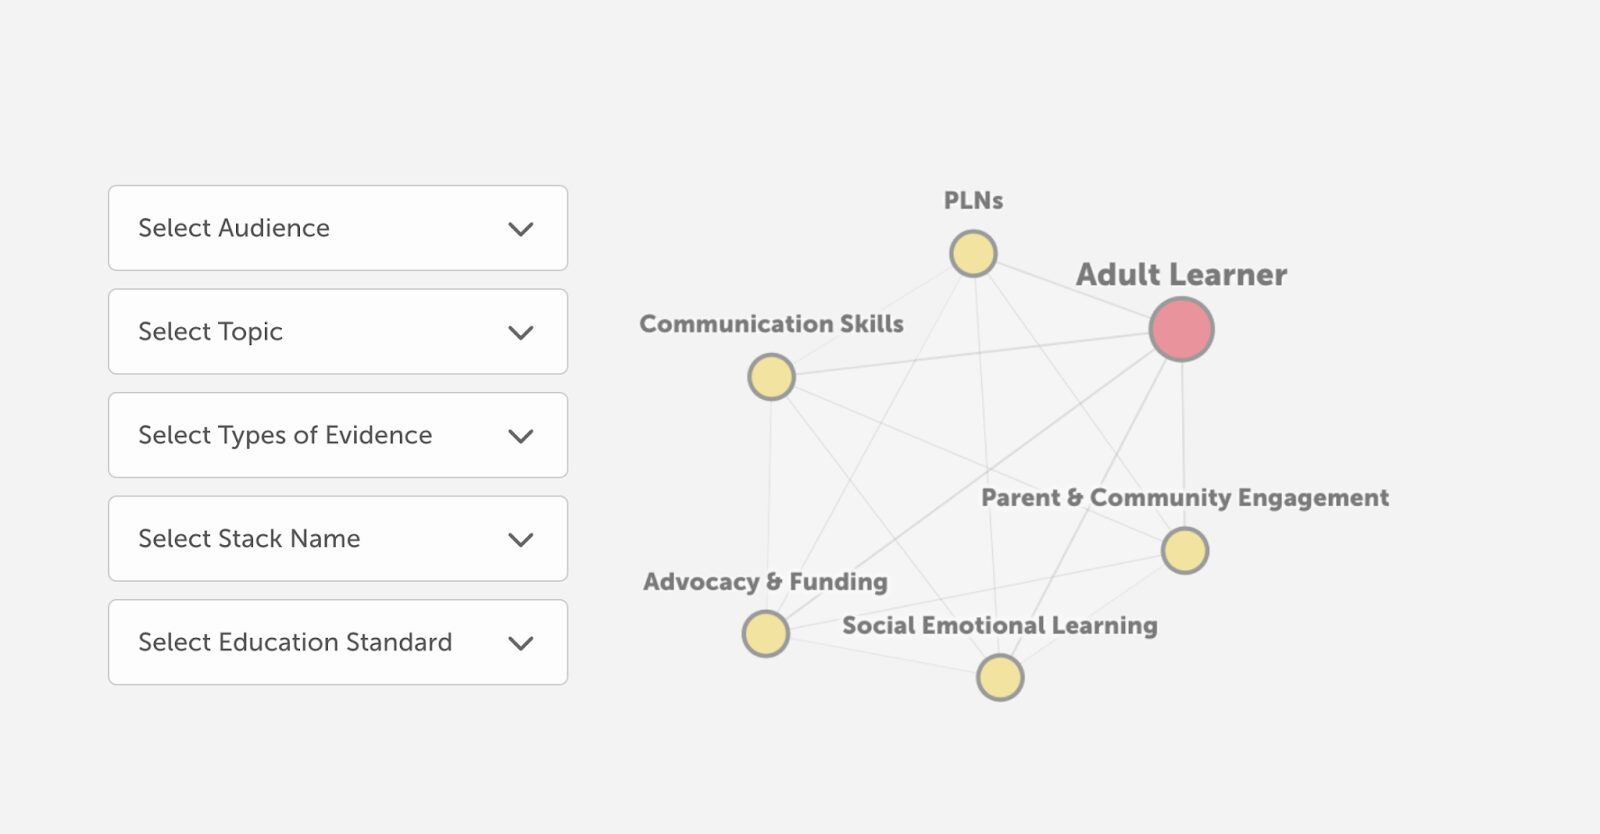Click the Adult Learner text label
Viewport: 1600px width, 834px height.
tap(1181, 274)
